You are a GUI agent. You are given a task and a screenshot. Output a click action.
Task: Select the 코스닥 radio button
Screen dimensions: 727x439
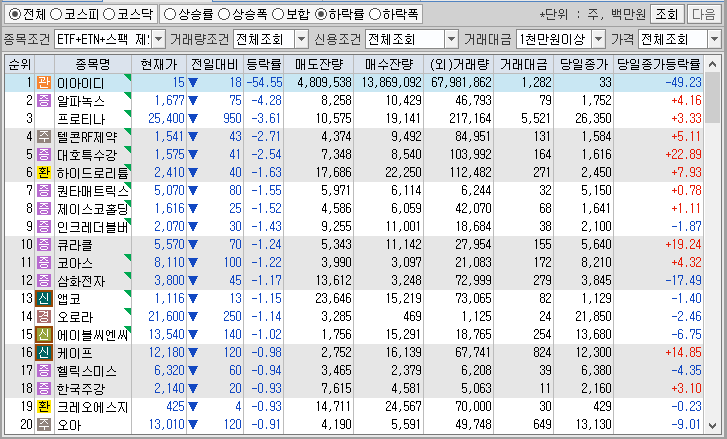(x=108, y=14)
